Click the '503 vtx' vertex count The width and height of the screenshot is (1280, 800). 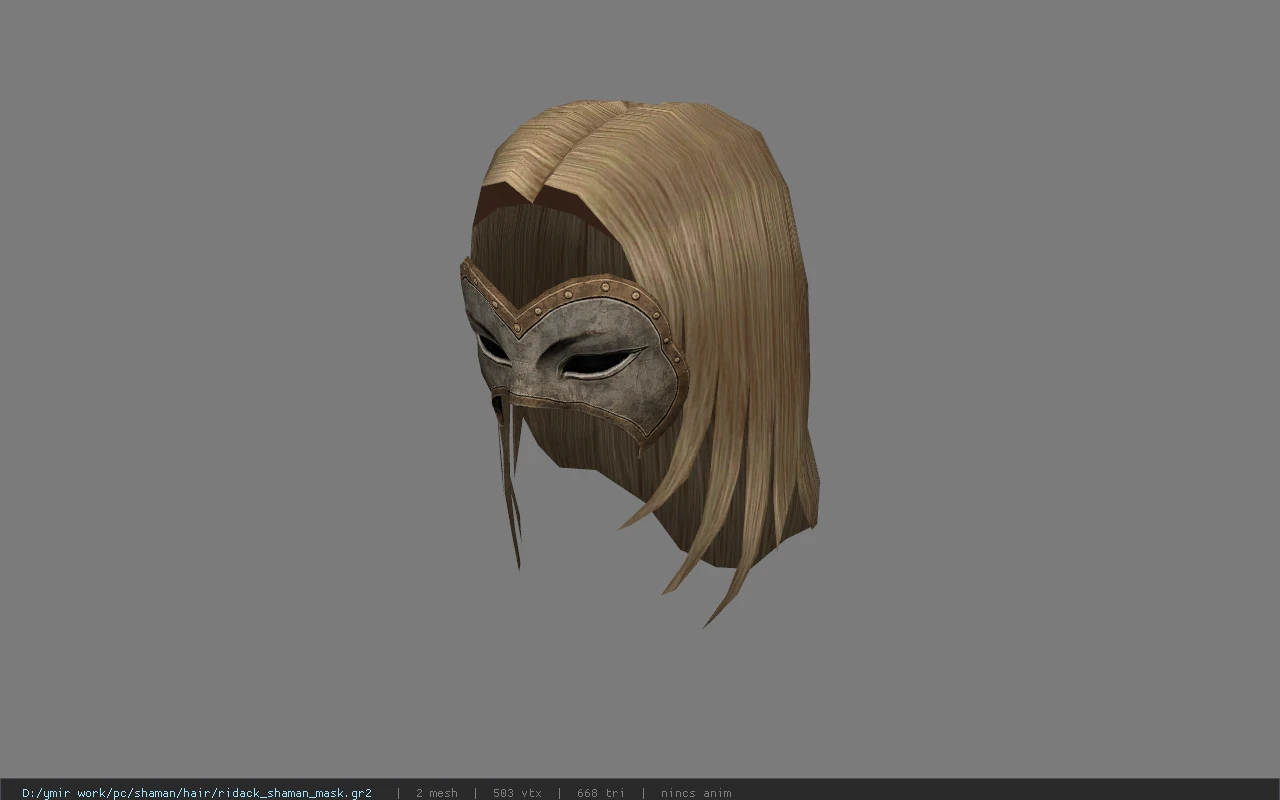click(517, 793)
